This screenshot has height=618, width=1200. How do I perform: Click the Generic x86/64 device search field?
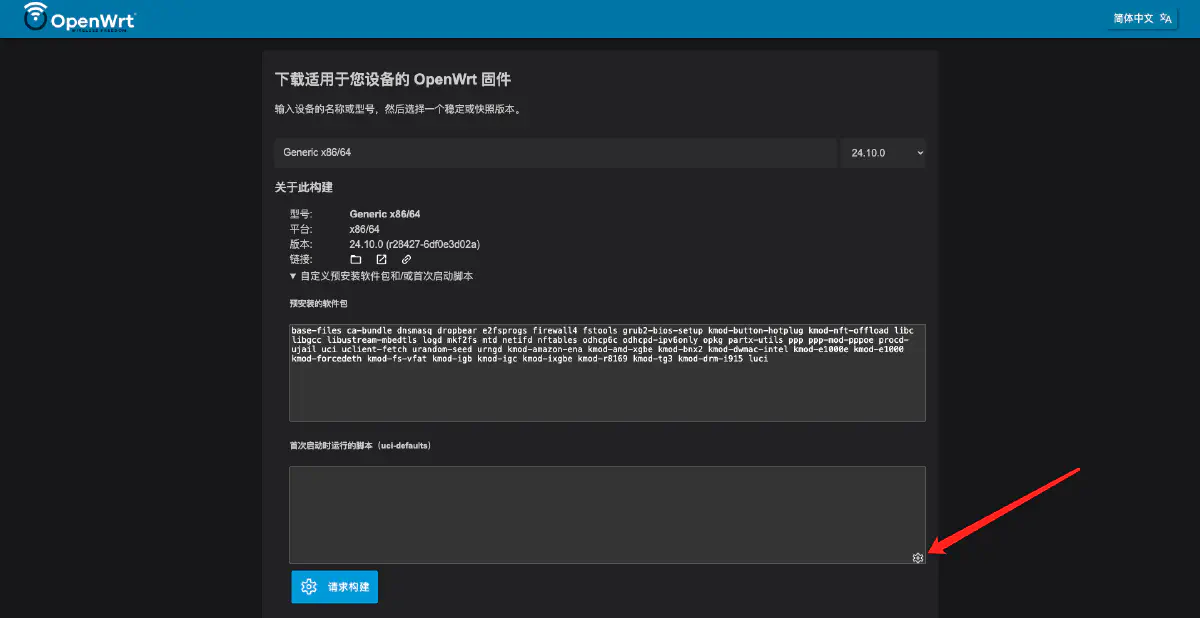[x=555, y=153]
